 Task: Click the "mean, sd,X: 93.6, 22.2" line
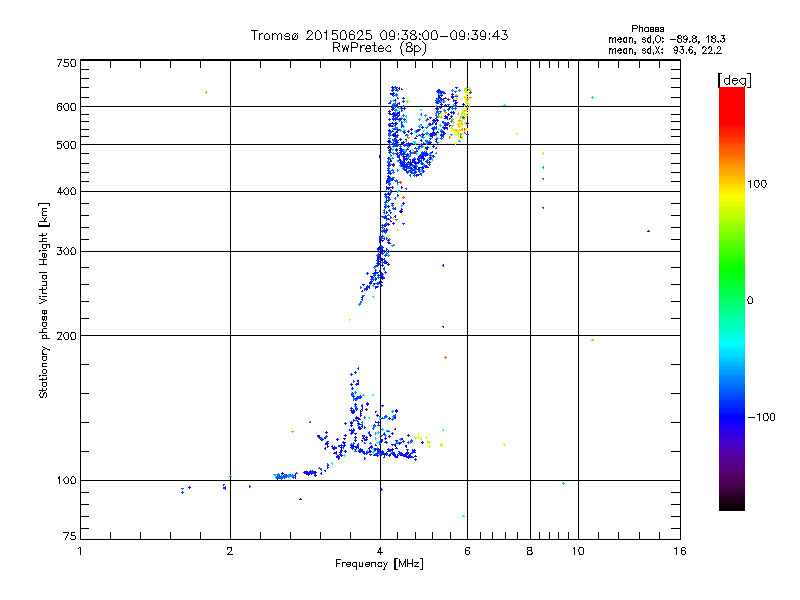pos(665,51)
